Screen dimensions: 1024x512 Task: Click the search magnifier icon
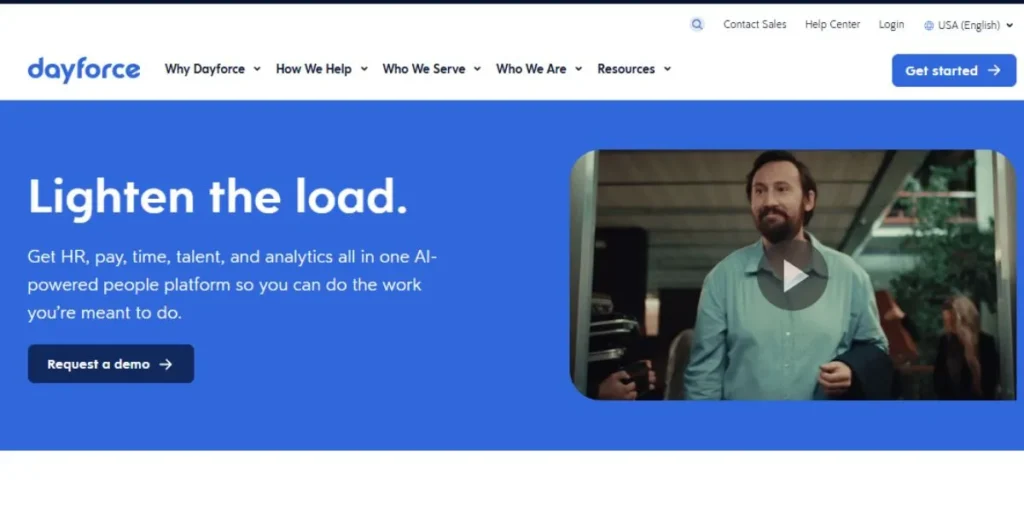click(x=697, y=25)
